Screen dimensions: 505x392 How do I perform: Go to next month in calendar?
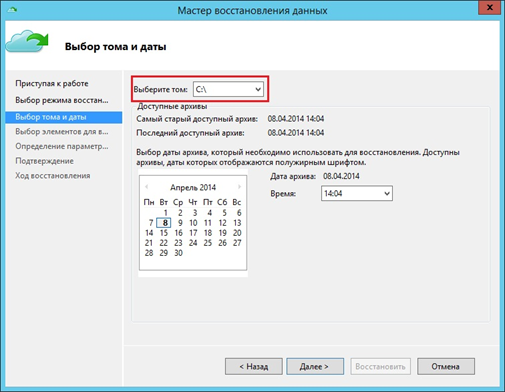(239, 187)
